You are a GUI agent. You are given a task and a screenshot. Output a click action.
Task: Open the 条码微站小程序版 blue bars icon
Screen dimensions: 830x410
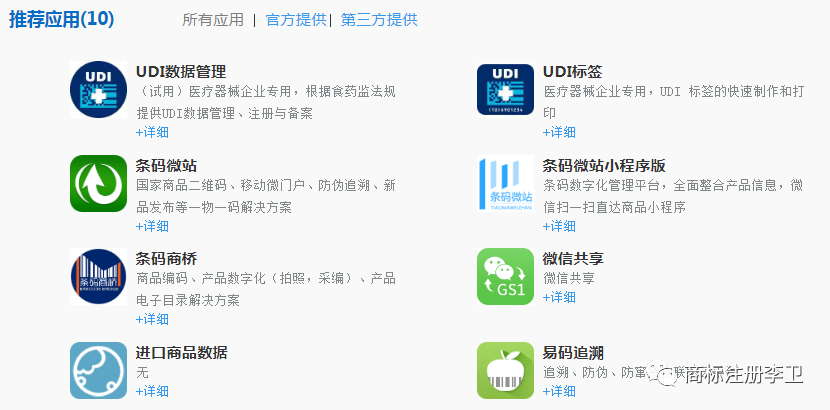(505, 183)
